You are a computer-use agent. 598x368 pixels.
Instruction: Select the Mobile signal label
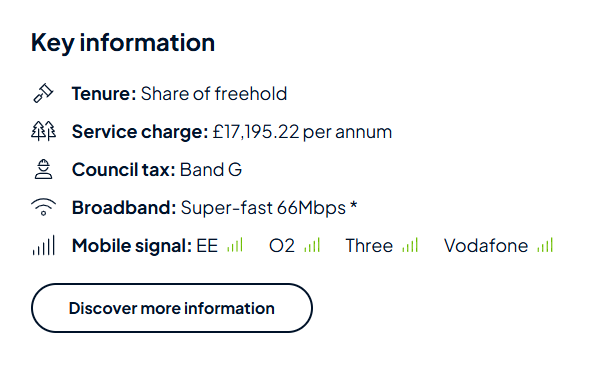click(x=132, y=246)
